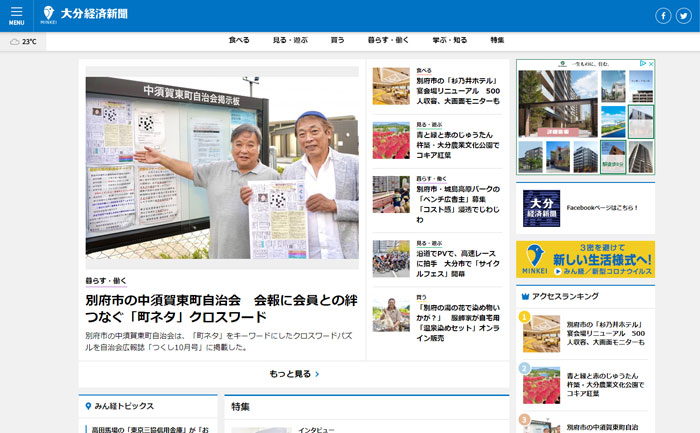The image size is (700, 433).
Task: Open 城島高原パーク ベンチ広告主 article
Action: click(x=458, y=204)
